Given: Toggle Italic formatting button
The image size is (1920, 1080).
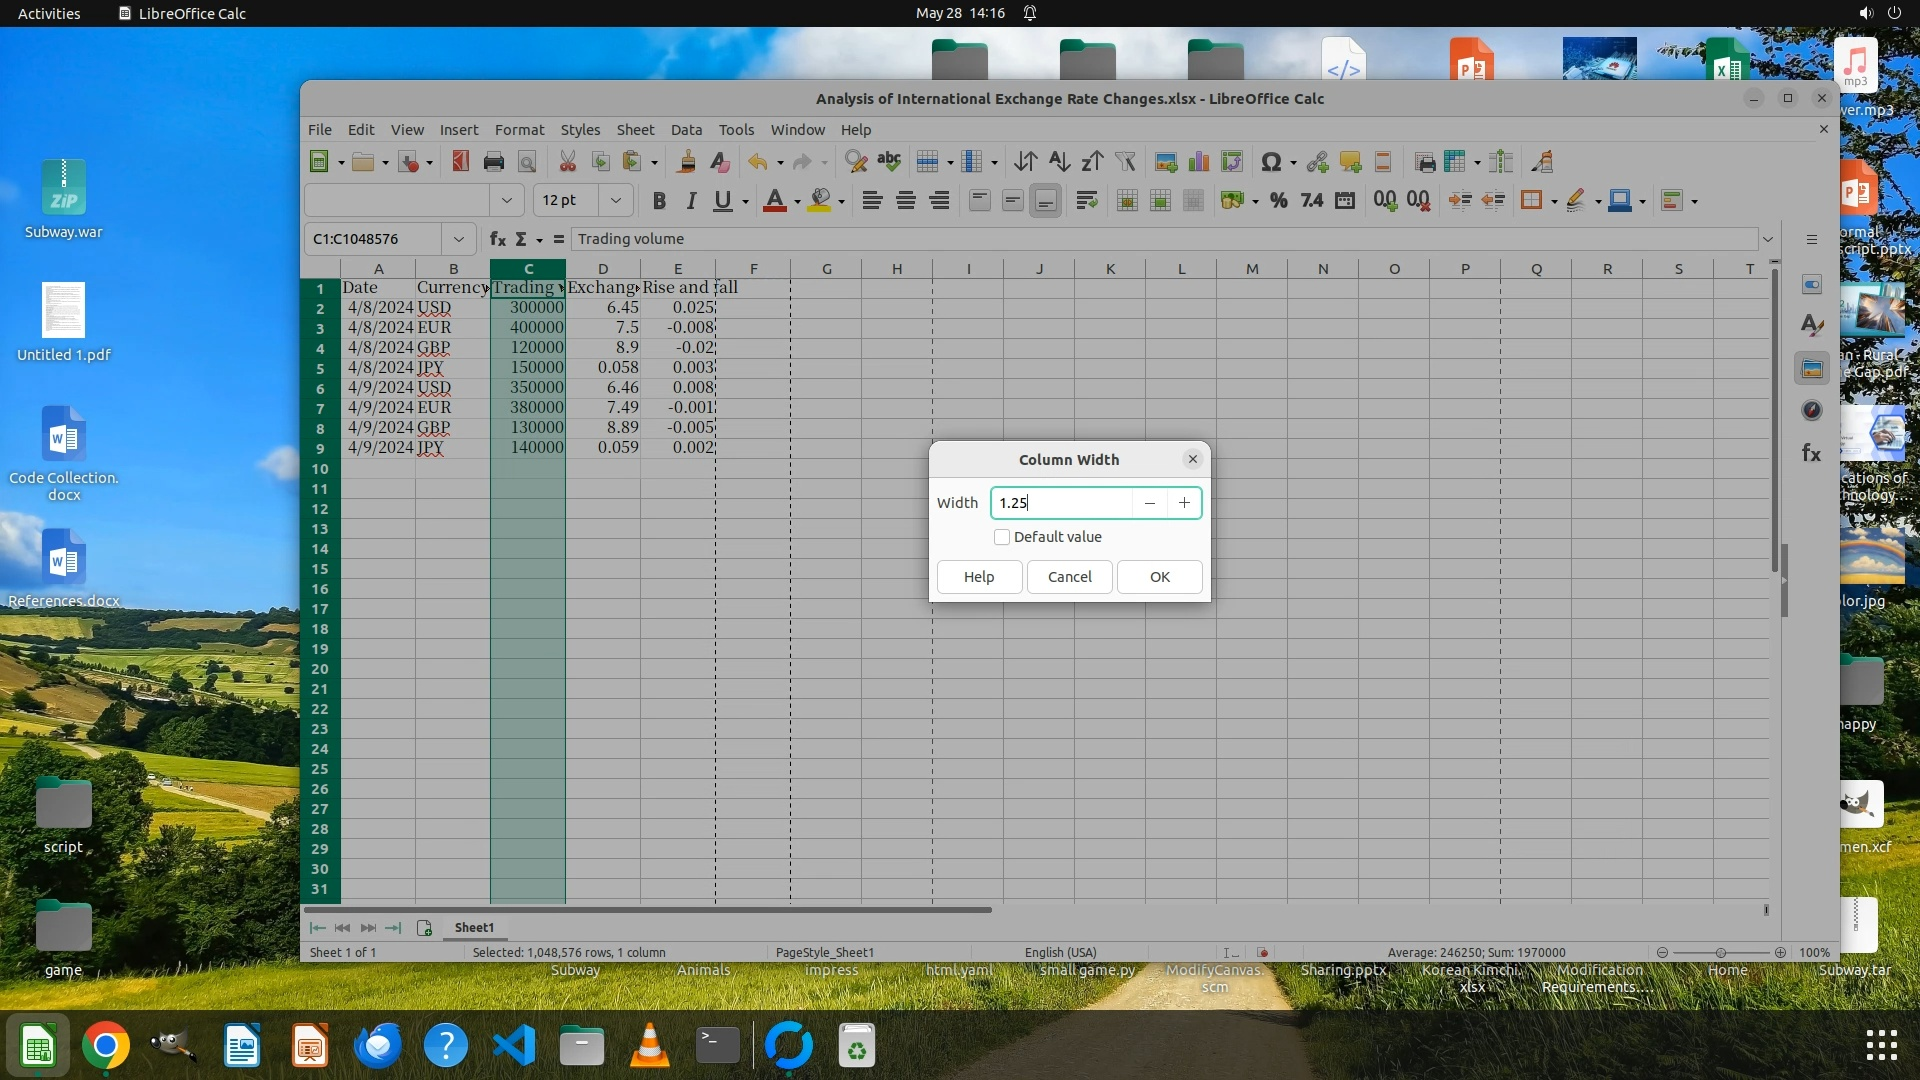Looking at the screenshot, I should [x=691, y=201].
